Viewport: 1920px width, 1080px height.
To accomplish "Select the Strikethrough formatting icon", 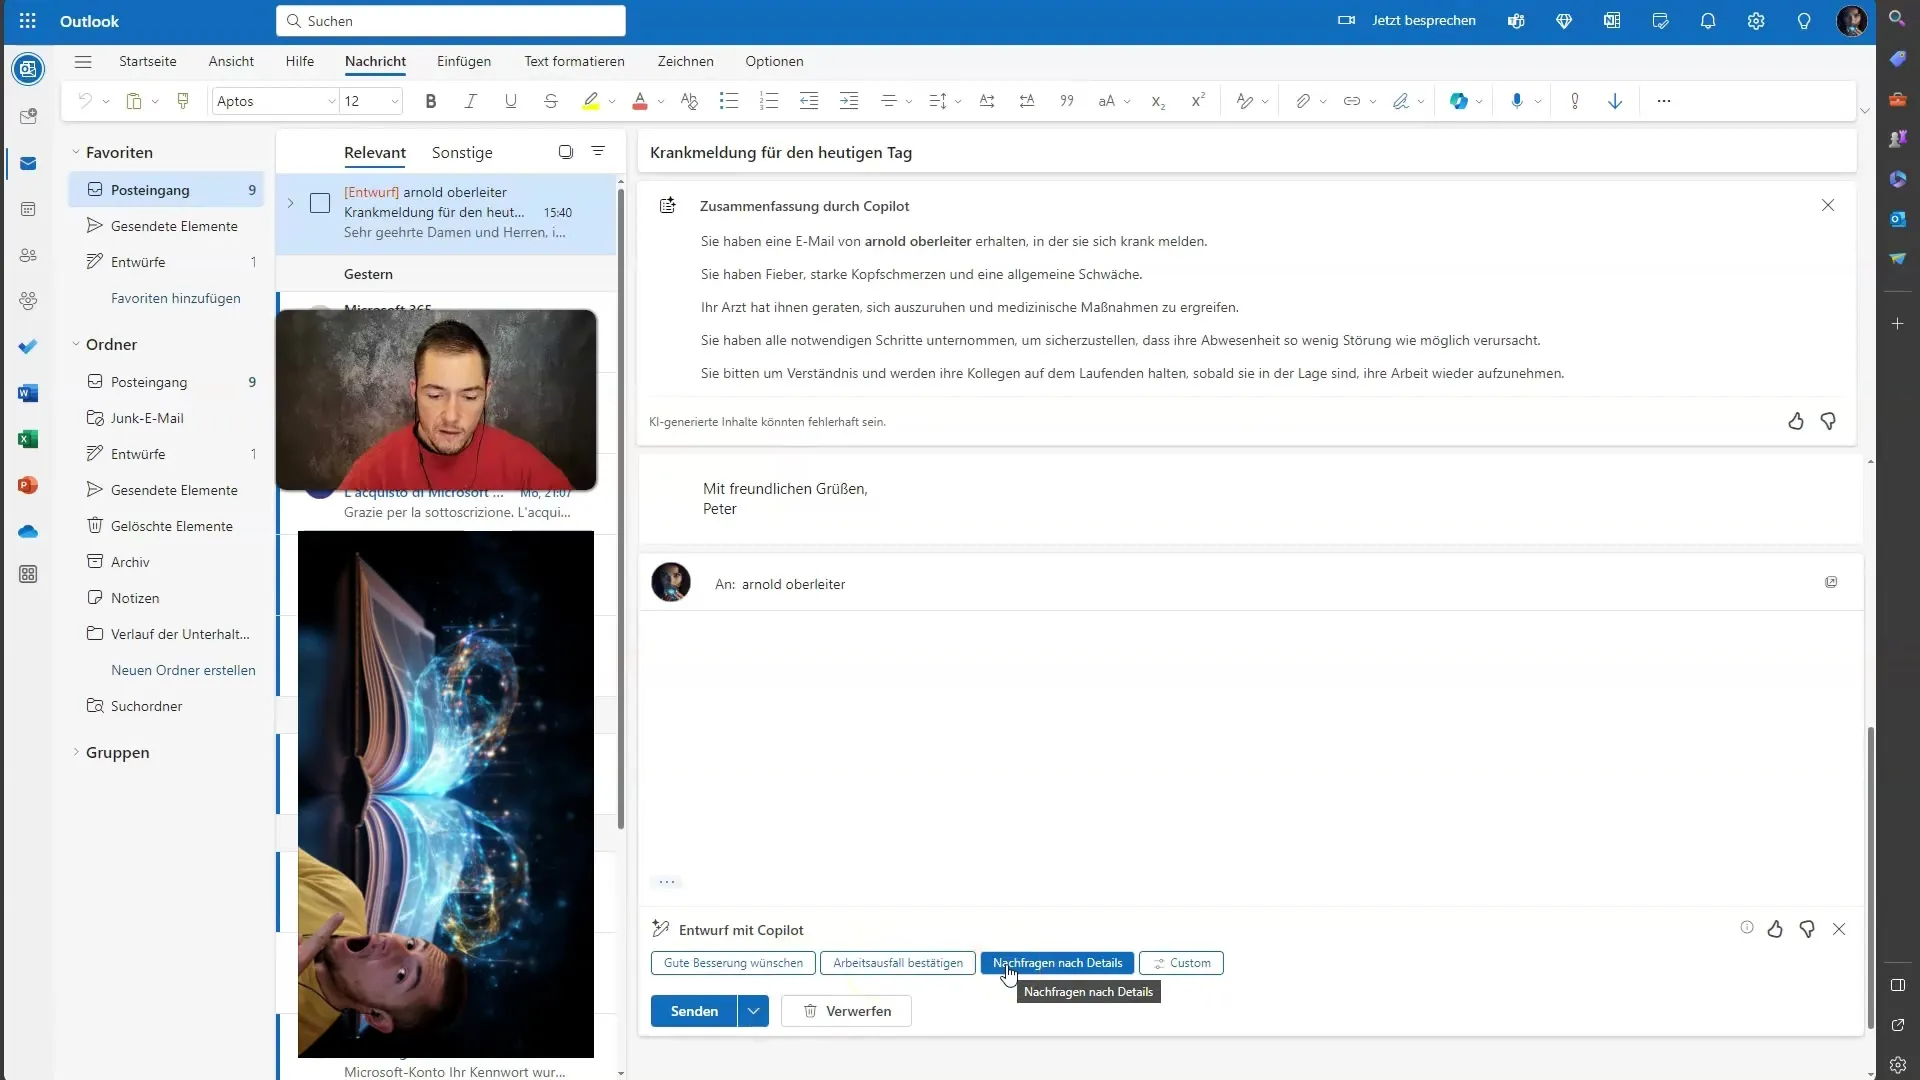I will click(551, 102).
